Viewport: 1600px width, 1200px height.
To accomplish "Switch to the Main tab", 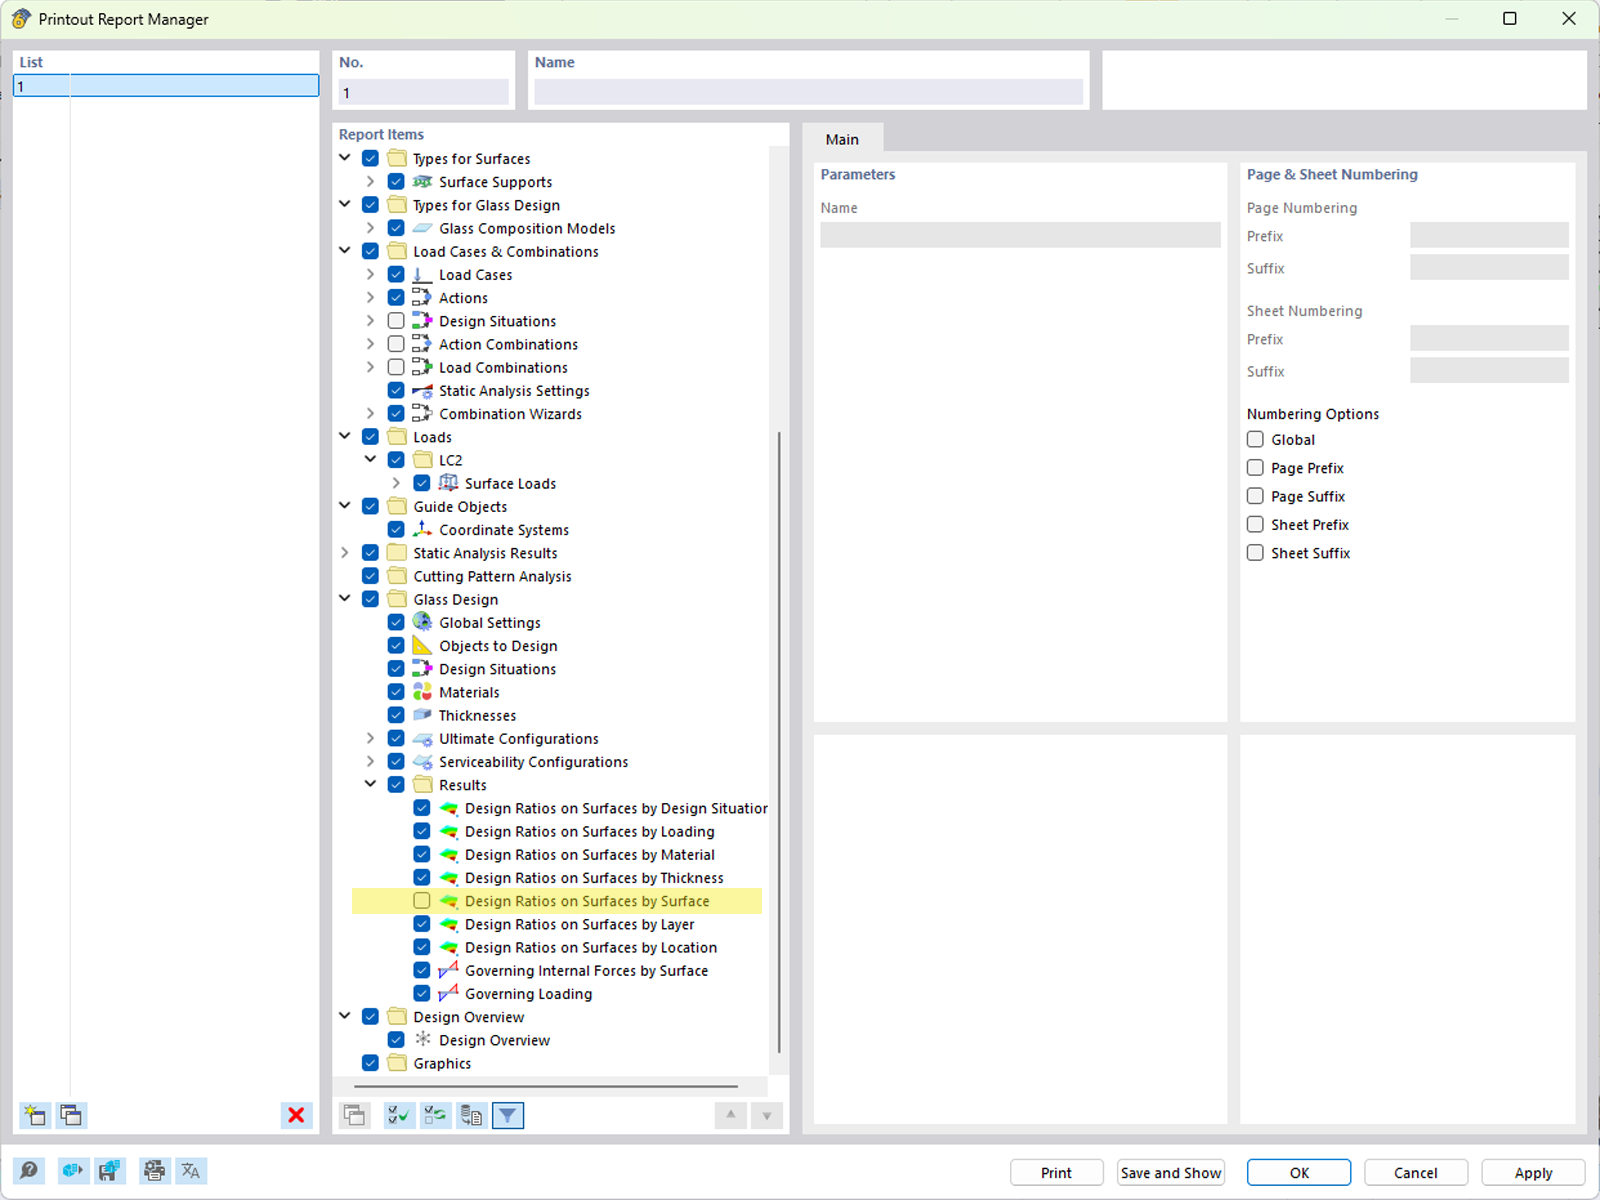I will tap(842, 139).
